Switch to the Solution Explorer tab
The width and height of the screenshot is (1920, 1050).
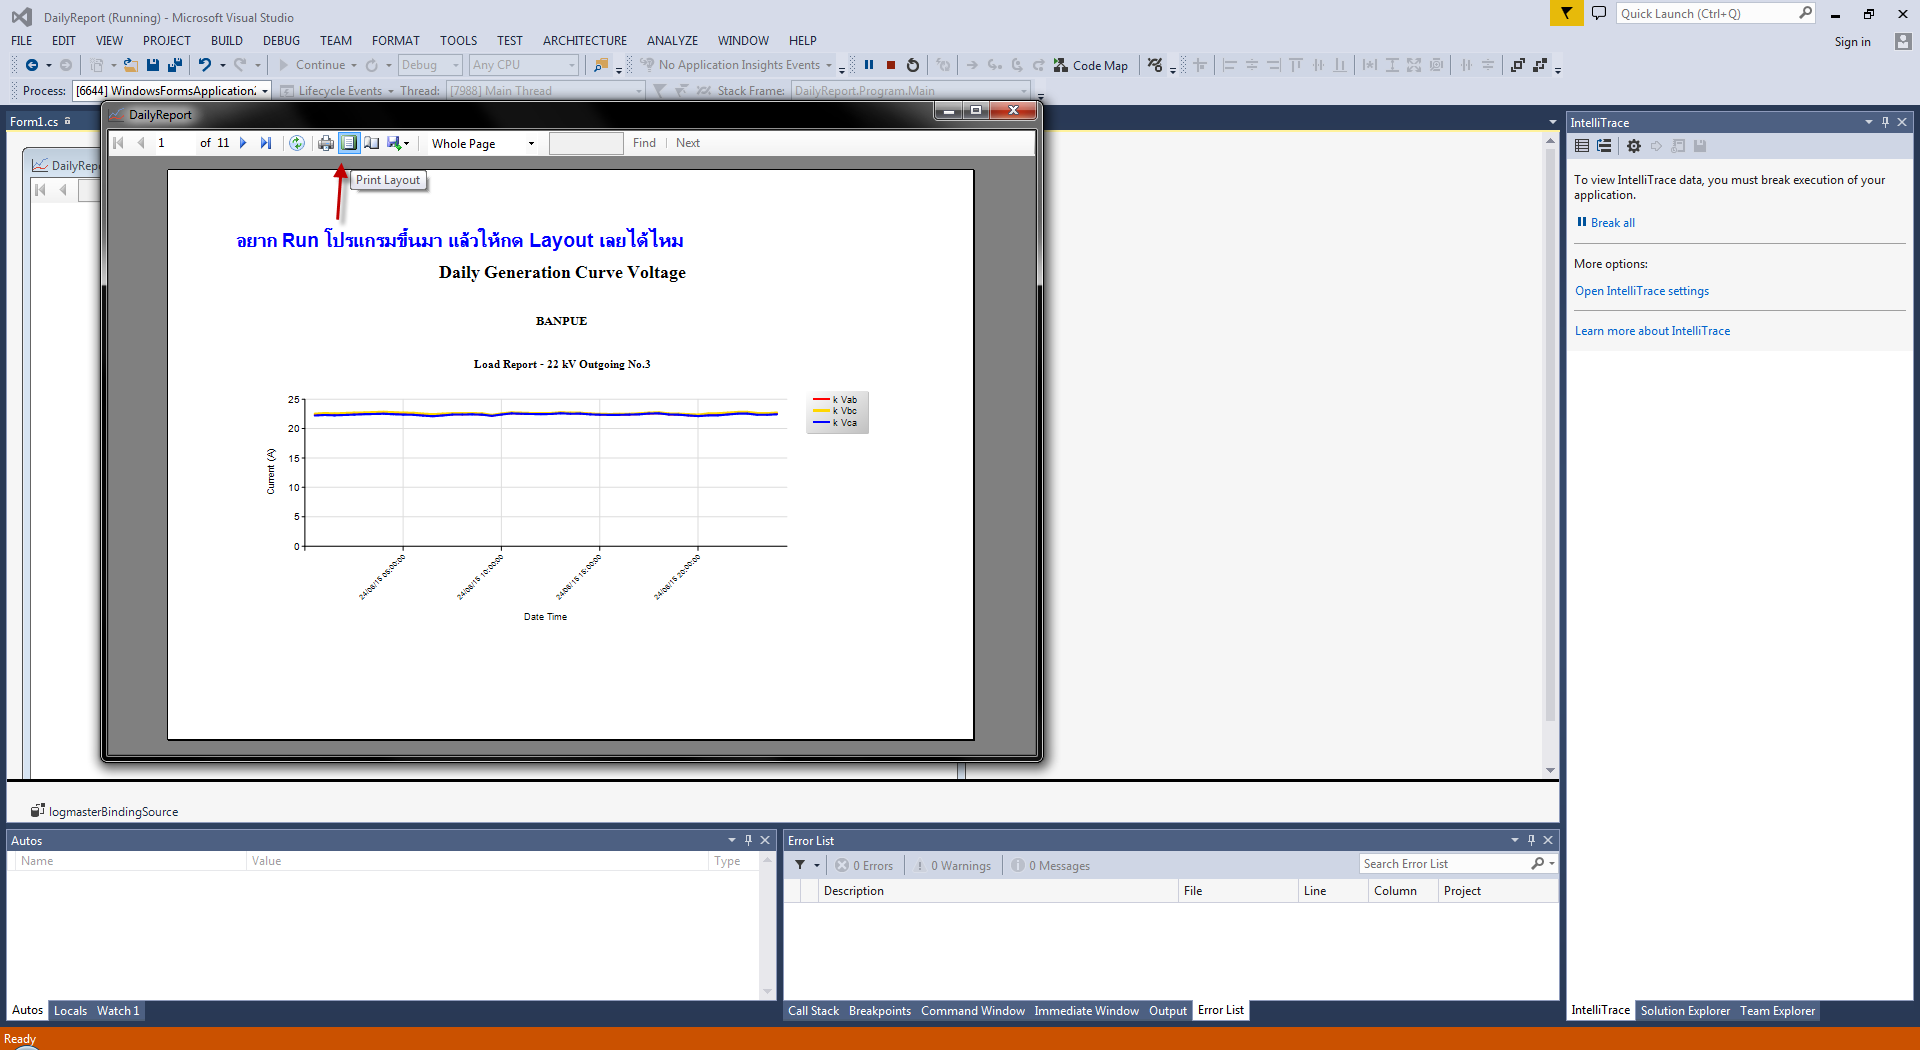1684,1011
